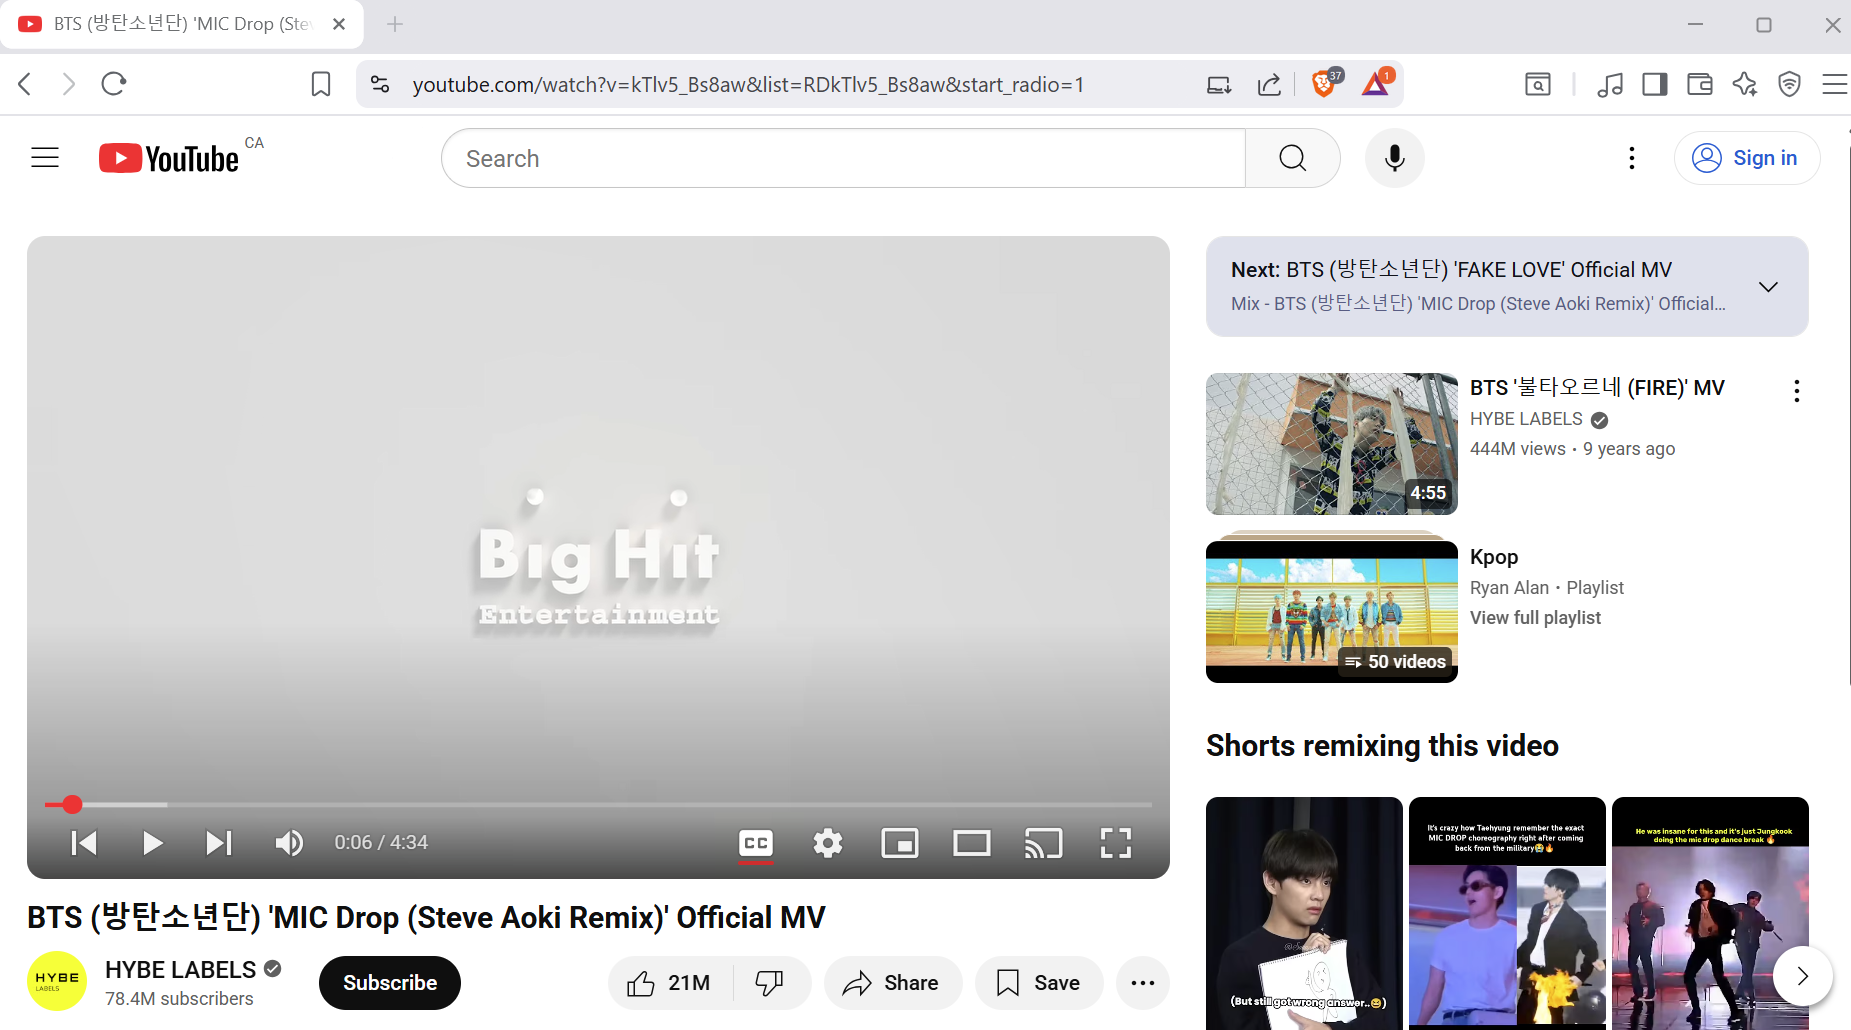Enable miniplayer mode
The image size is (1851, 1030).
pos(900,843)
